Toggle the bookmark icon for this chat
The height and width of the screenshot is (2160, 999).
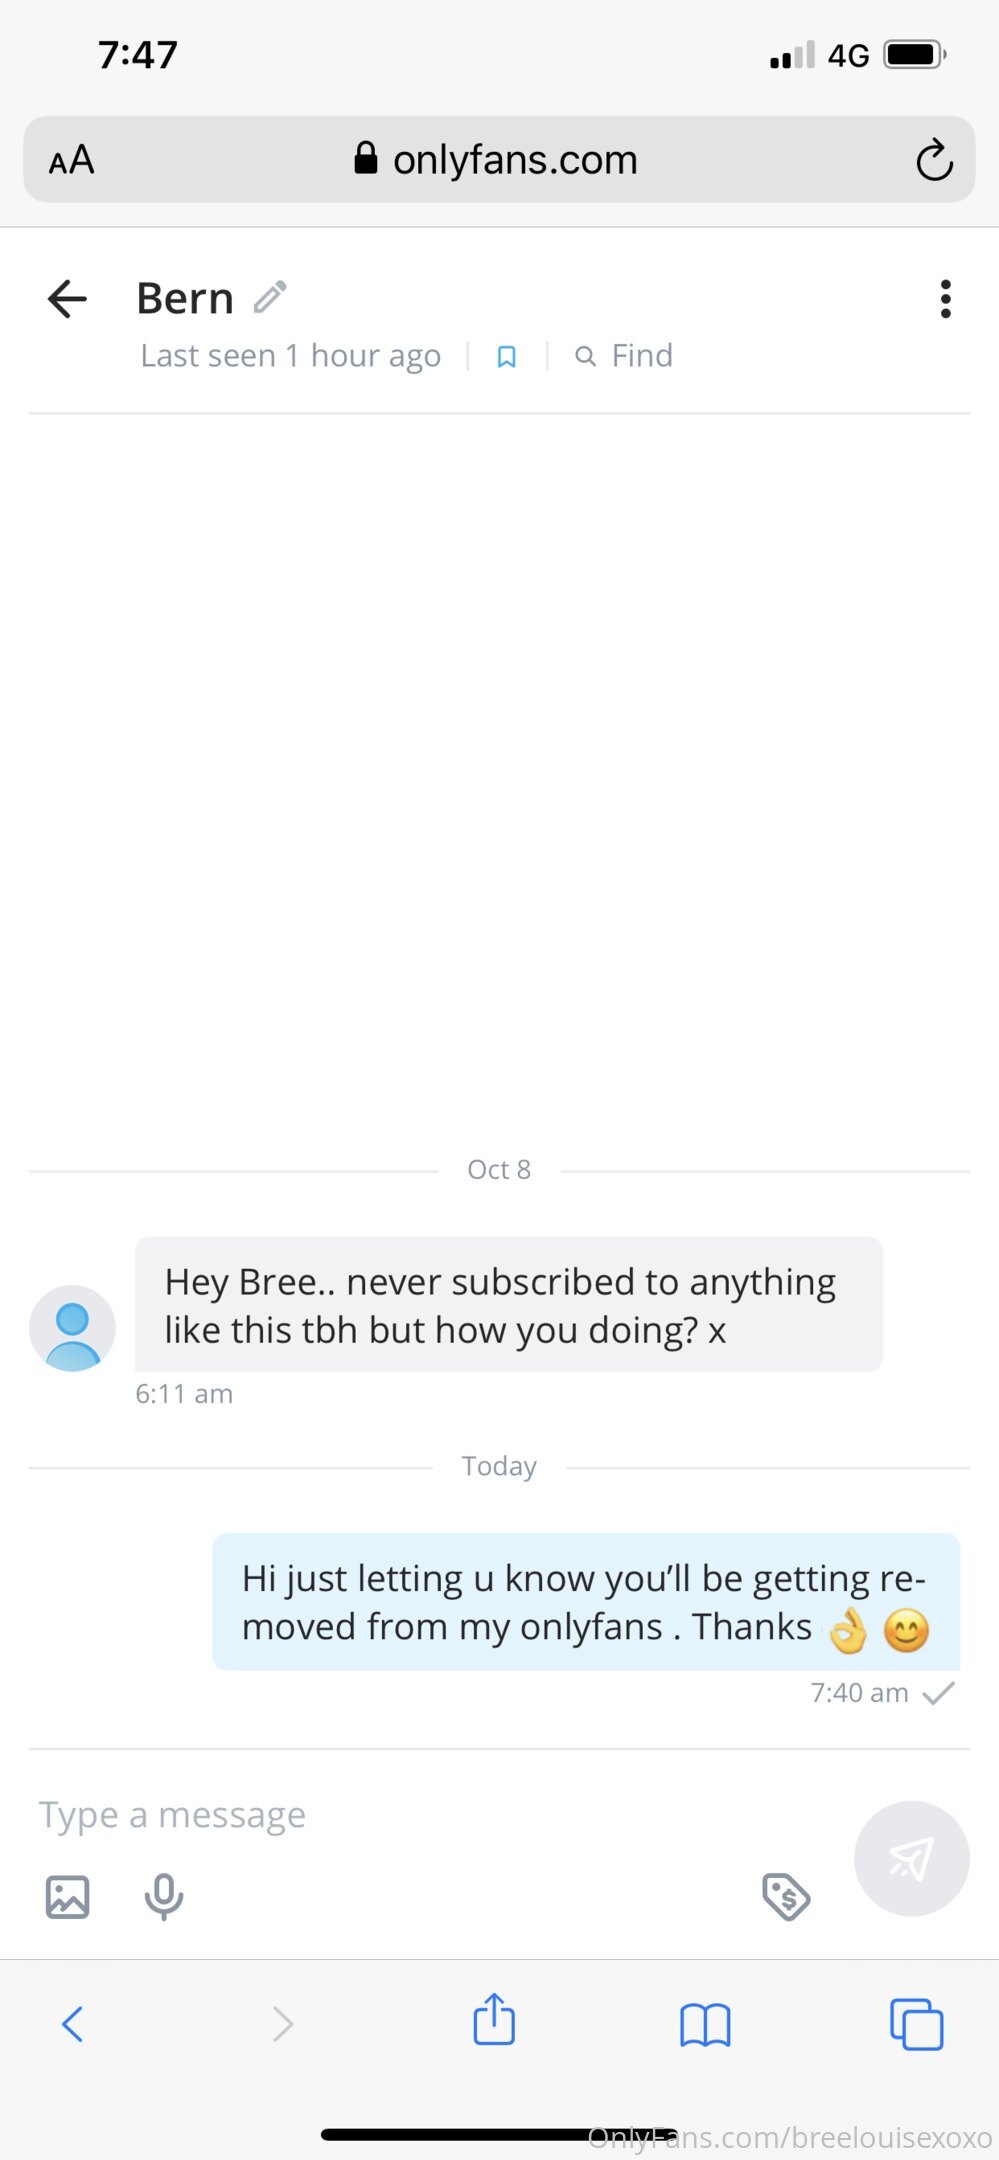(x=507, y=357)
